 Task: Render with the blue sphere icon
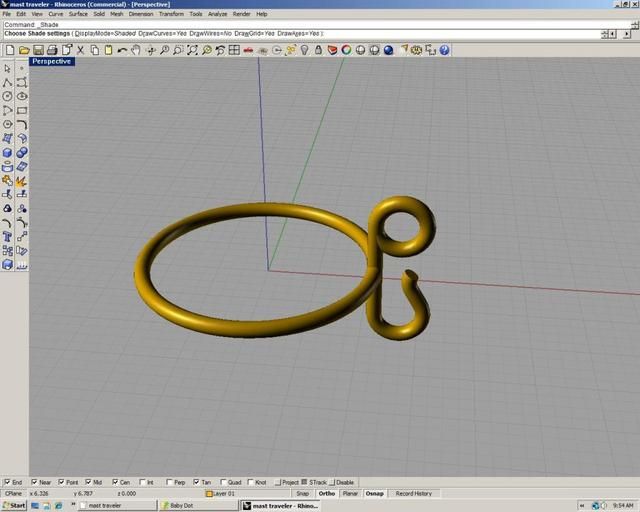pyautogui.click(x=389, y=50)
